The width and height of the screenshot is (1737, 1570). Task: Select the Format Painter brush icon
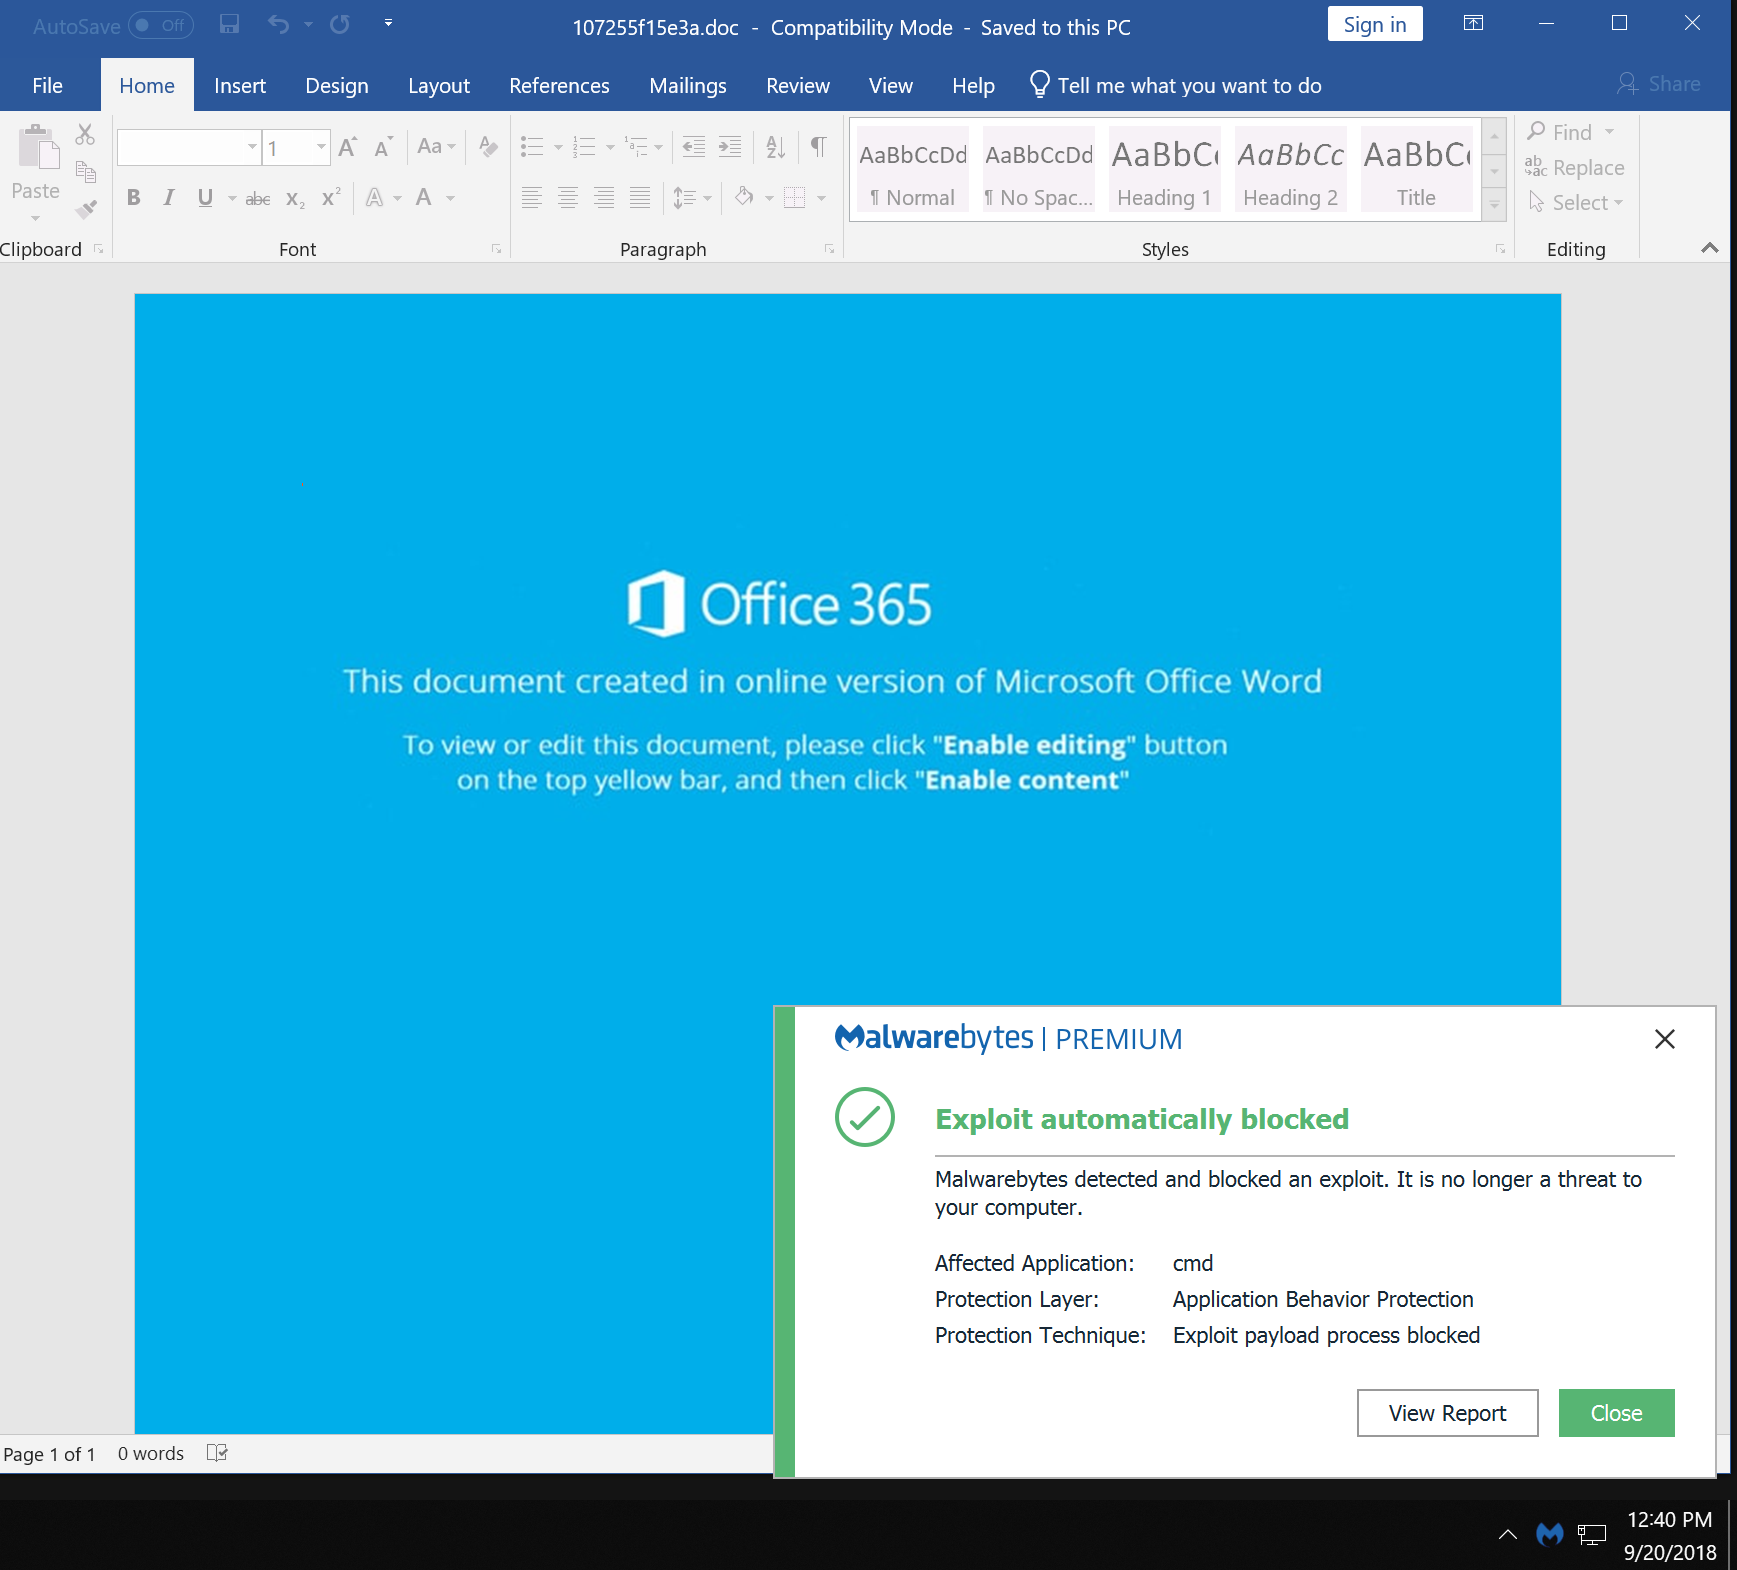(86, 209)
